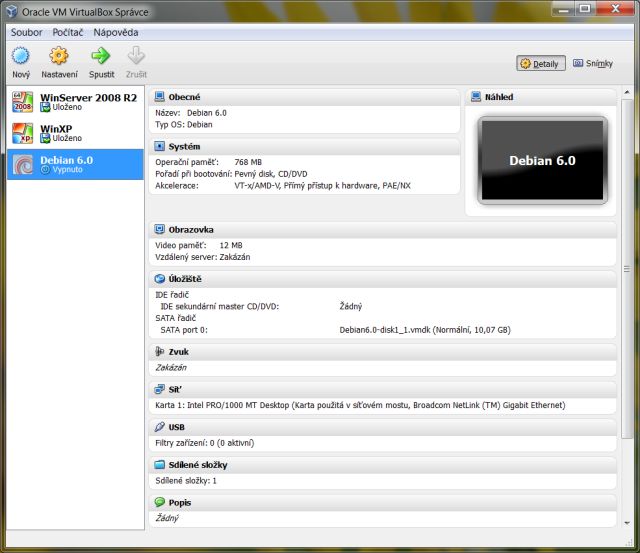
Task: Click the 12 MB video memory value
Action: click(x=231, y=245)
